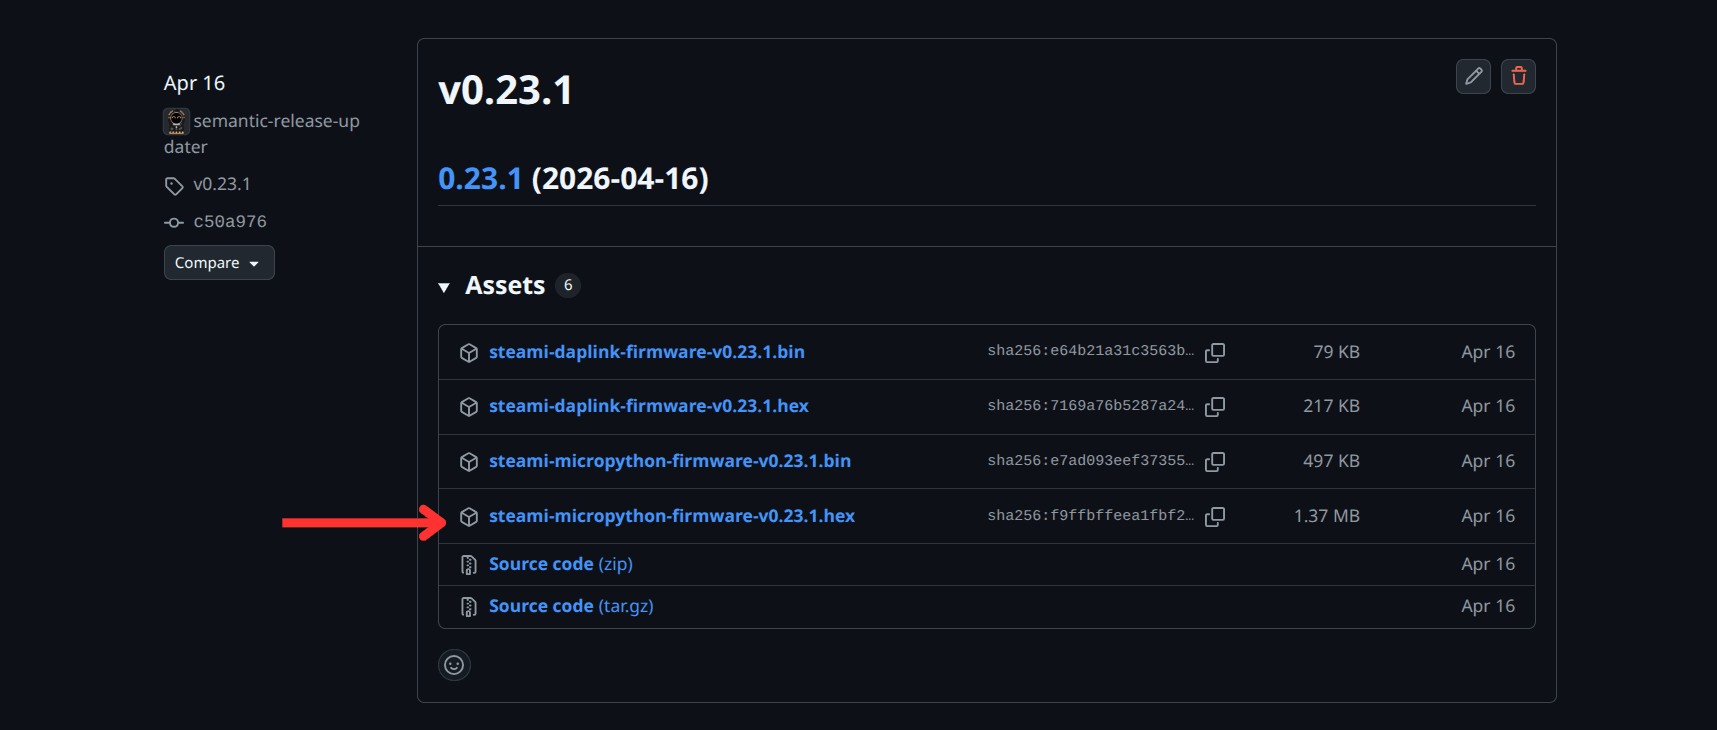Click the commit icon next to c50a976

(174, 222)
